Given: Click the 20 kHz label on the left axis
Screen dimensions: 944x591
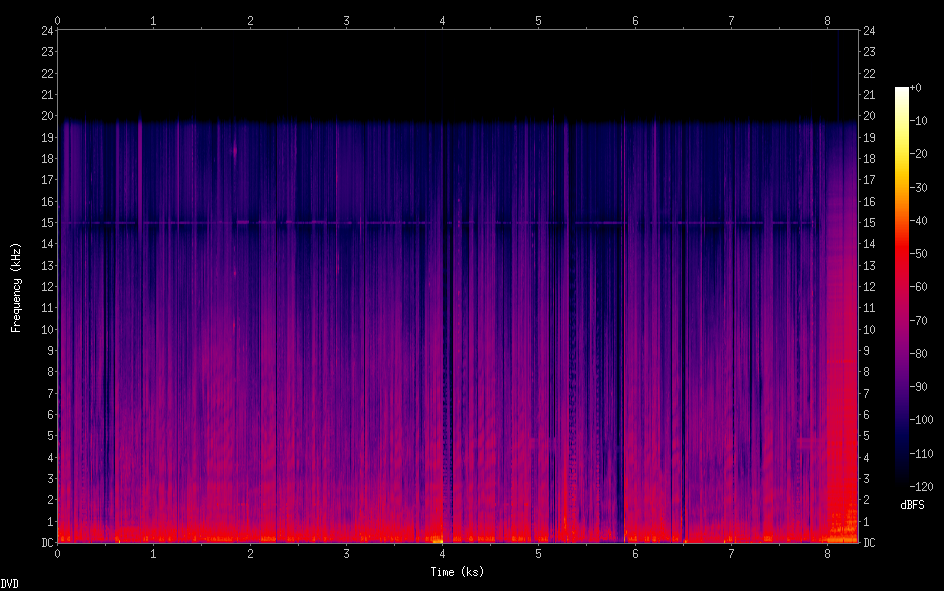Looking at the screenshot, I should click(46, 116).
